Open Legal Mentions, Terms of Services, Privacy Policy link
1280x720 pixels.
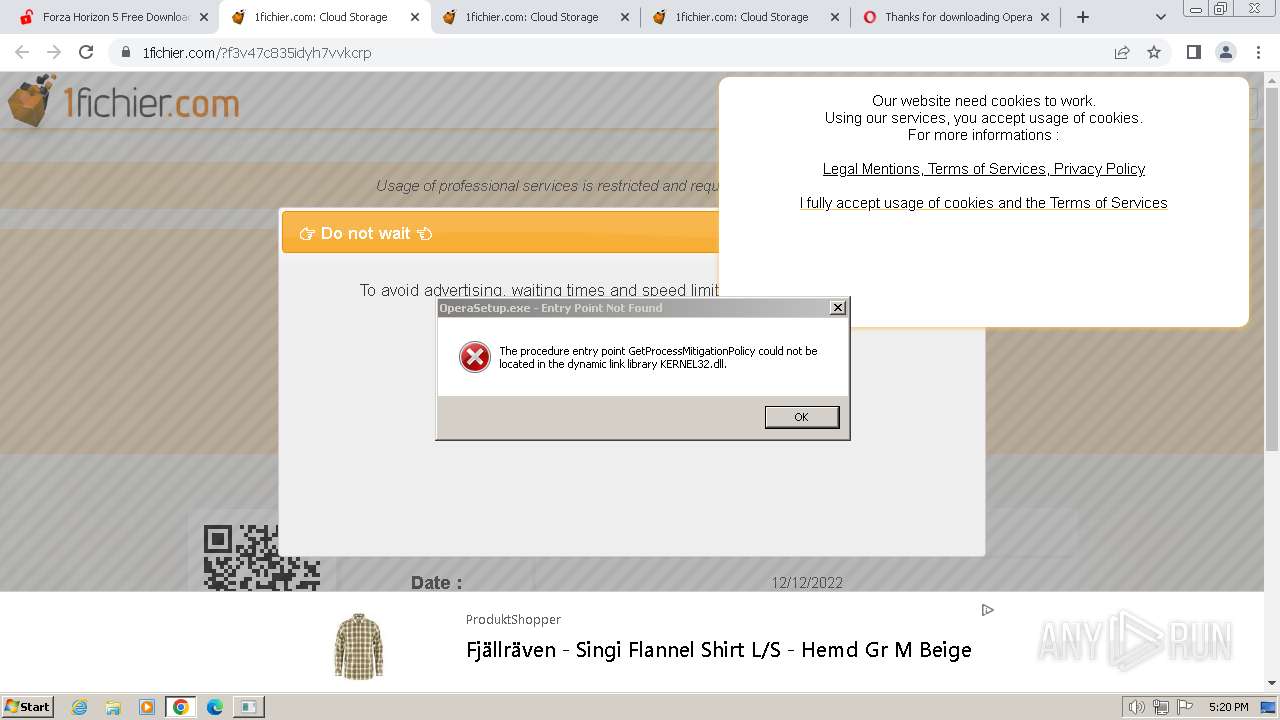984,169
